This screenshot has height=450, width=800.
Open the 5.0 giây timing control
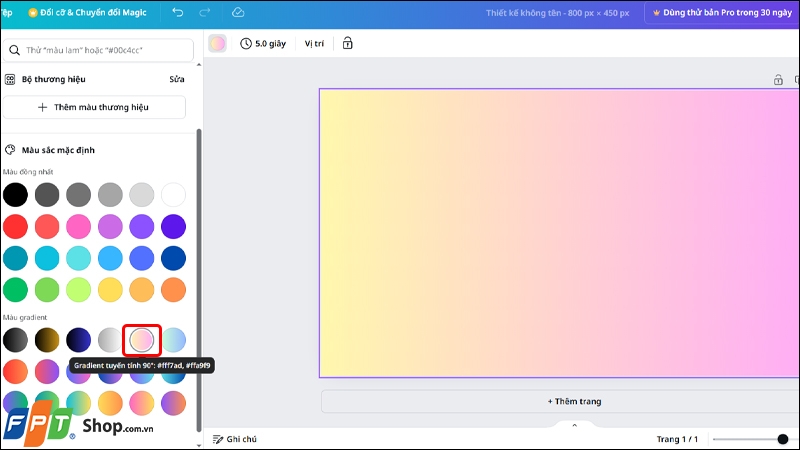point(263,43)
